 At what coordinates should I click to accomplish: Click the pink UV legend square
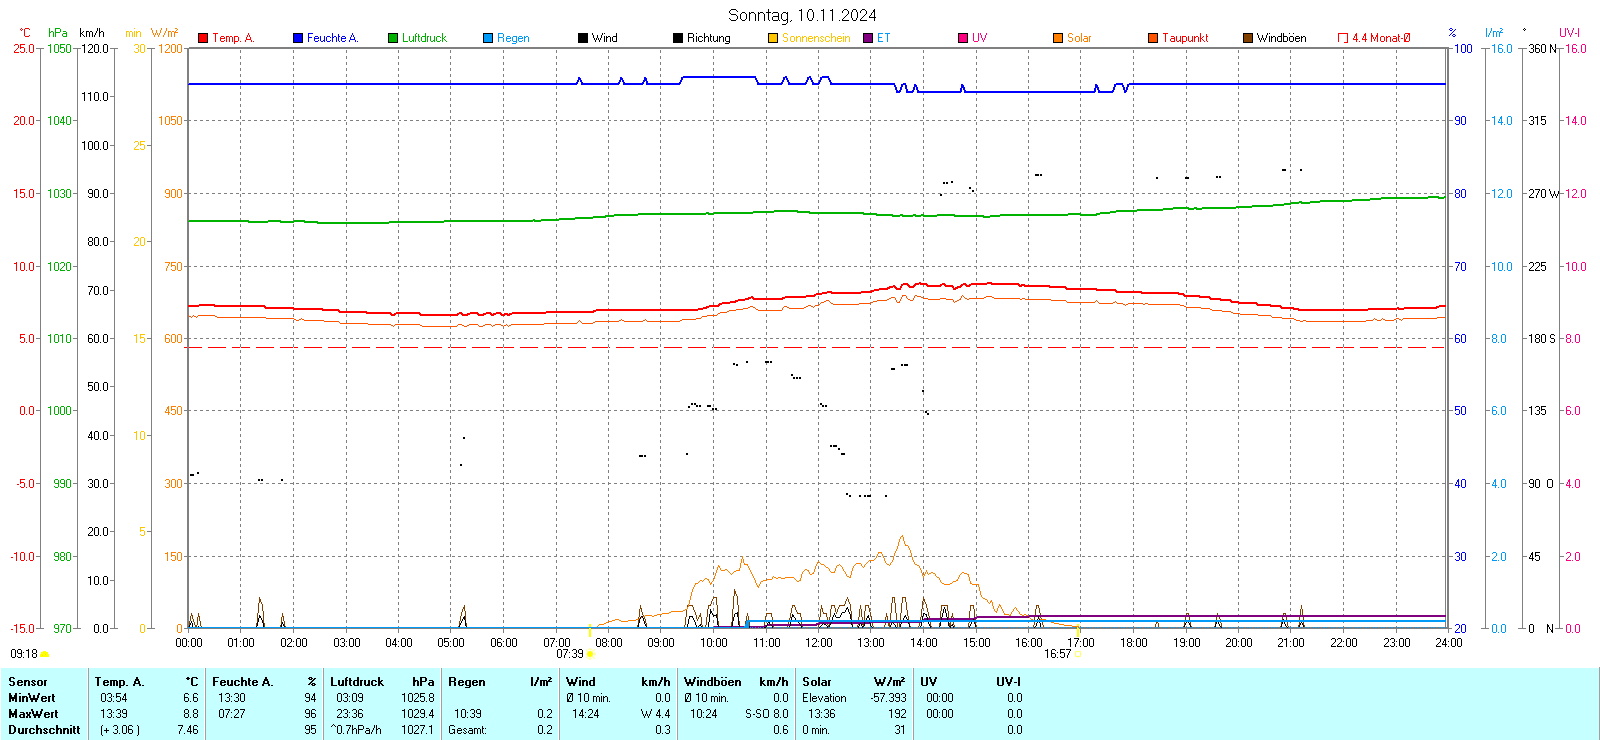[x=963, y=38]
